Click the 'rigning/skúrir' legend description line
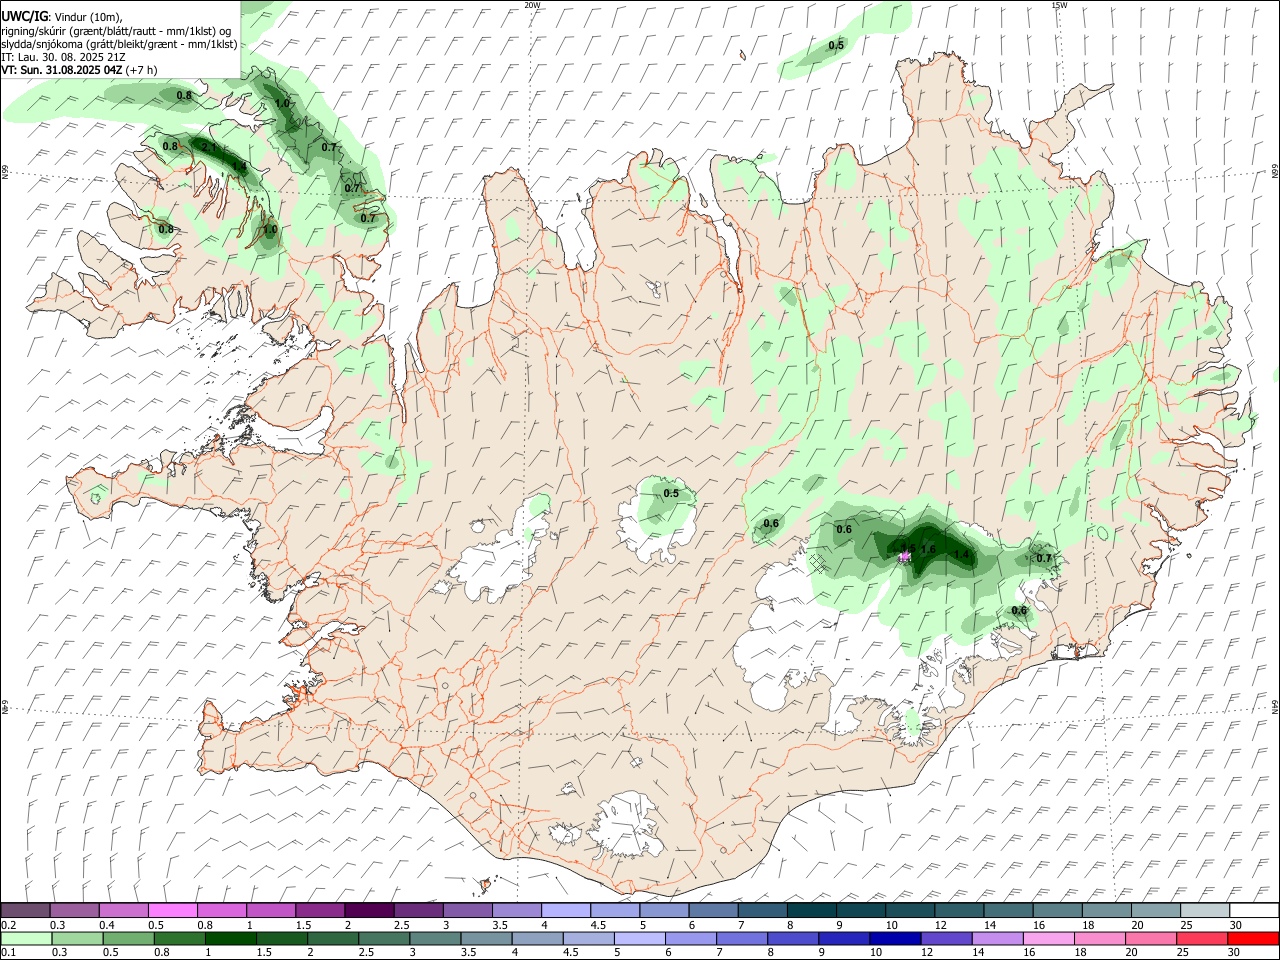Screen dimensions: 1280x960 click(116, 31)
